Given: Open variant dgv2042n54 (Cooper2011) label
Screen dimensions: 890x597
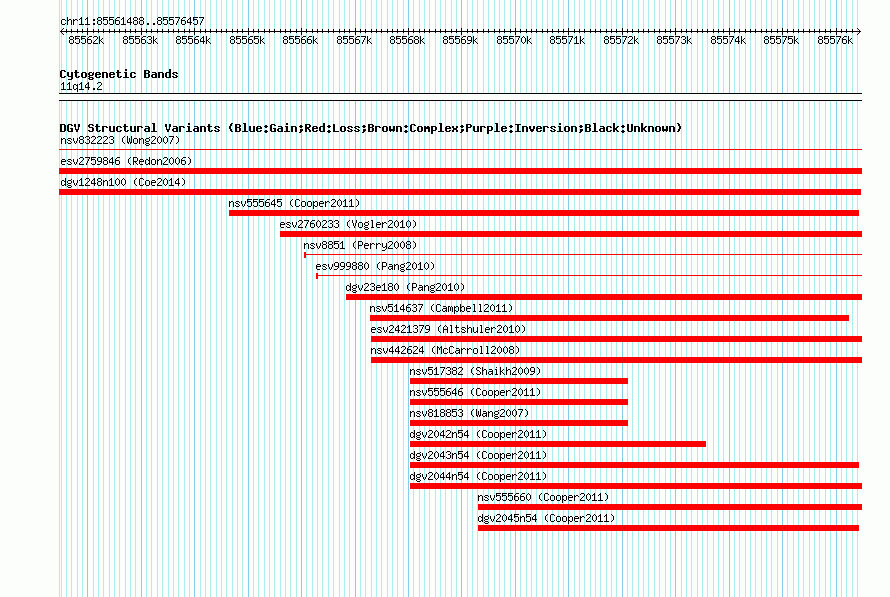Looking at the screenshot, I should [x=478, y=434].
